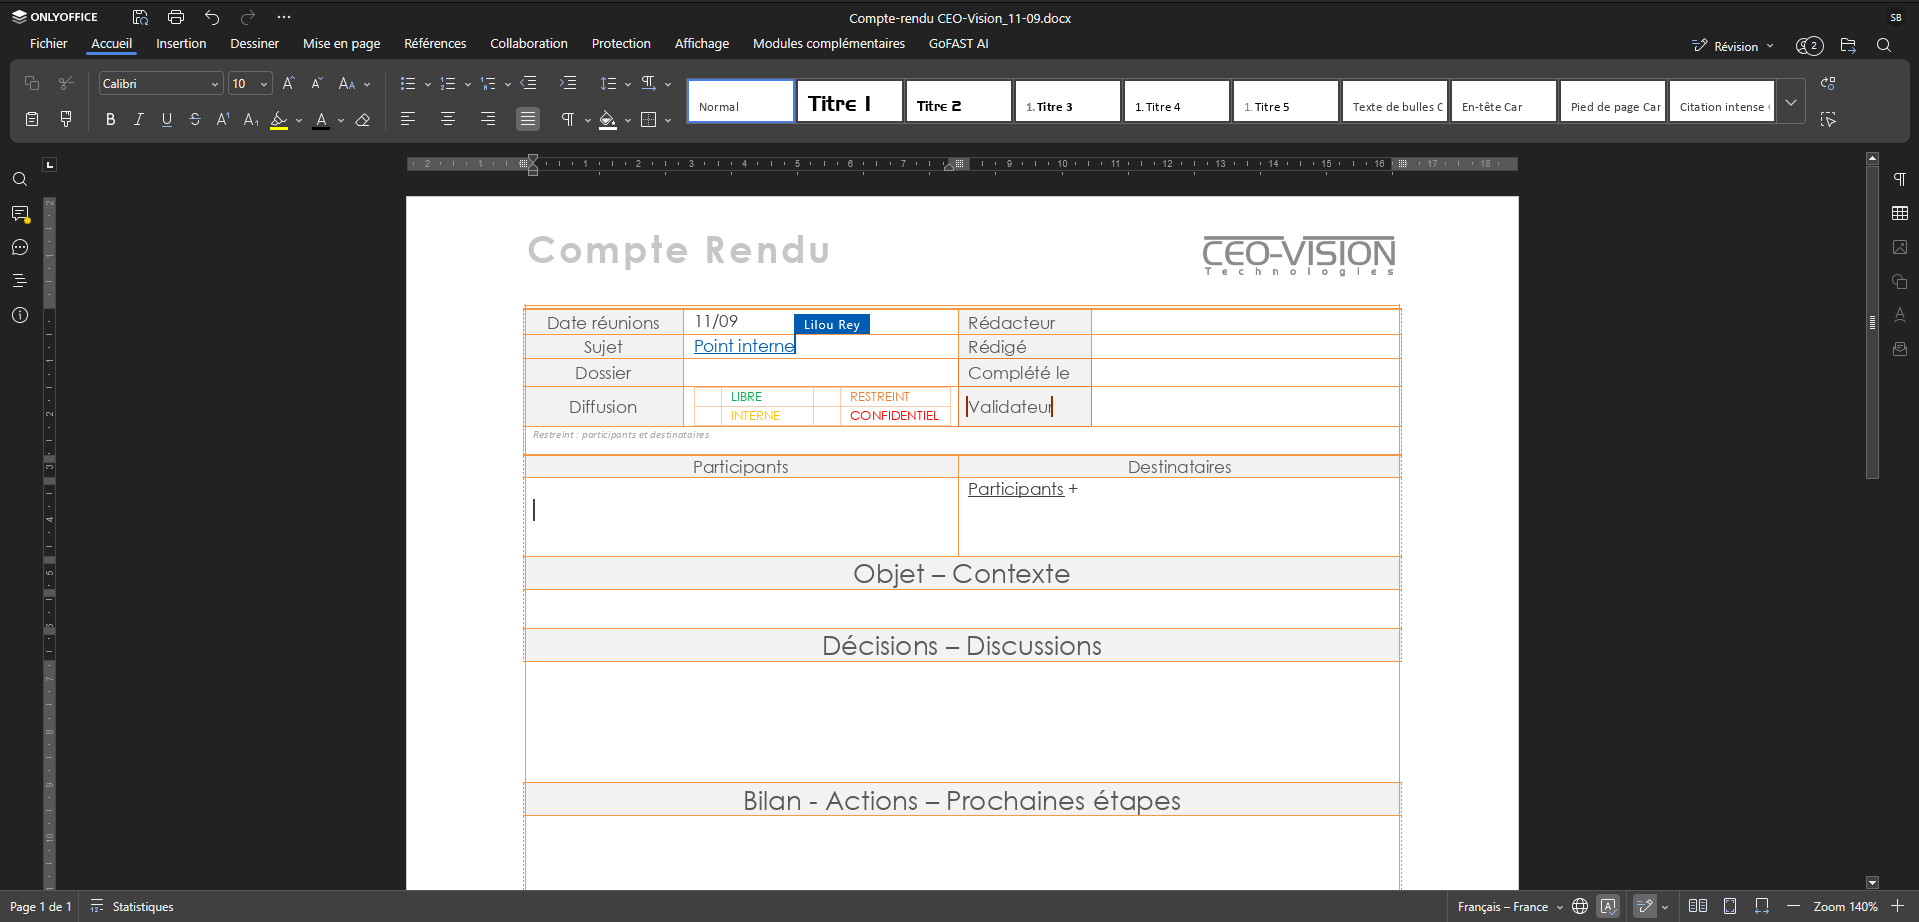Click the font color swatch
The height and width of the screenshot is (922, 1919).
click(x=321, y=120)
